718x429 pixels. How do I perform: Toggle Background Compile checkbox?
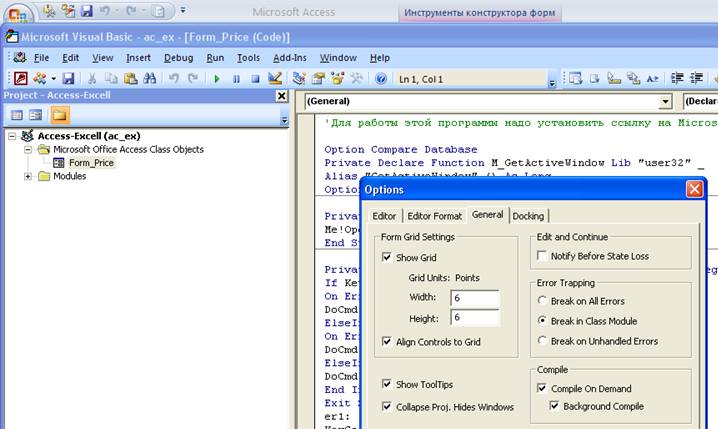coord(554,406)
